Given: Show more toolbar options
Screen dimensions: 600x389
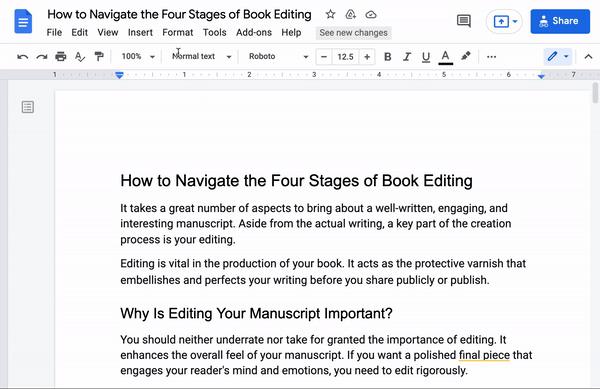Looking at the screenshot, I should point(491,57).
